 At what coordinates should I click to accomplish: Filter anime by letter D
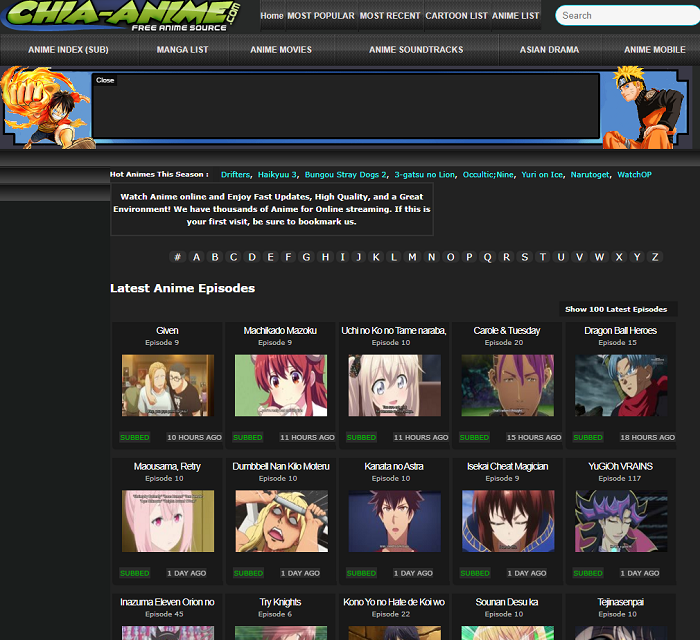[252, 257]
